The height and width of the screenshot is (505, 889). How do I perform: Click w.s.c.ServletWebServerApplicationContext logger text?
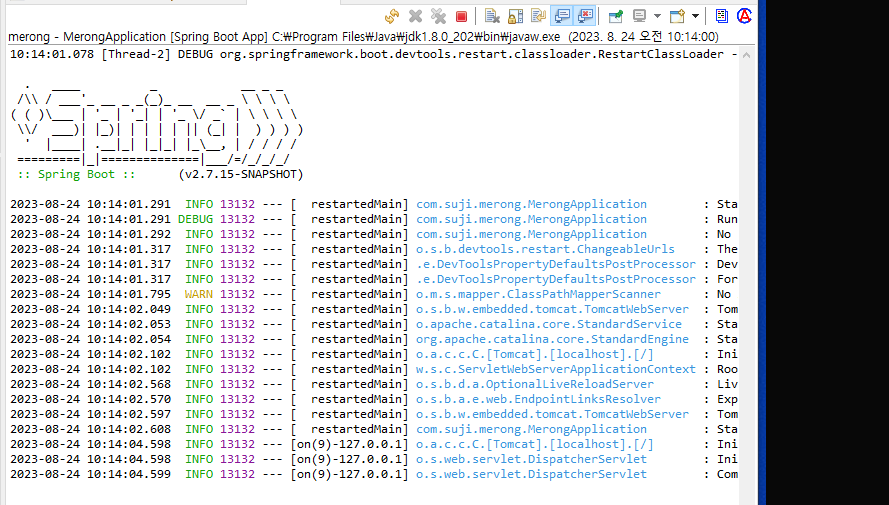556,369
